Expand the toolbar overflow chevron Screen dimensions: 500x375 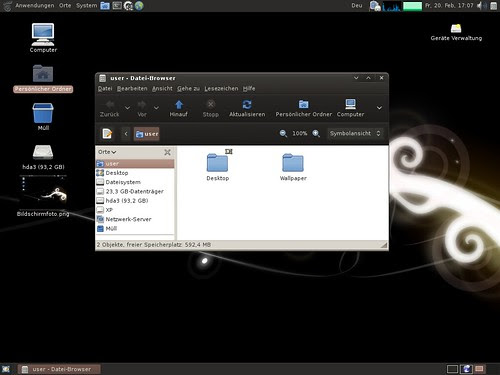(379, 108)
